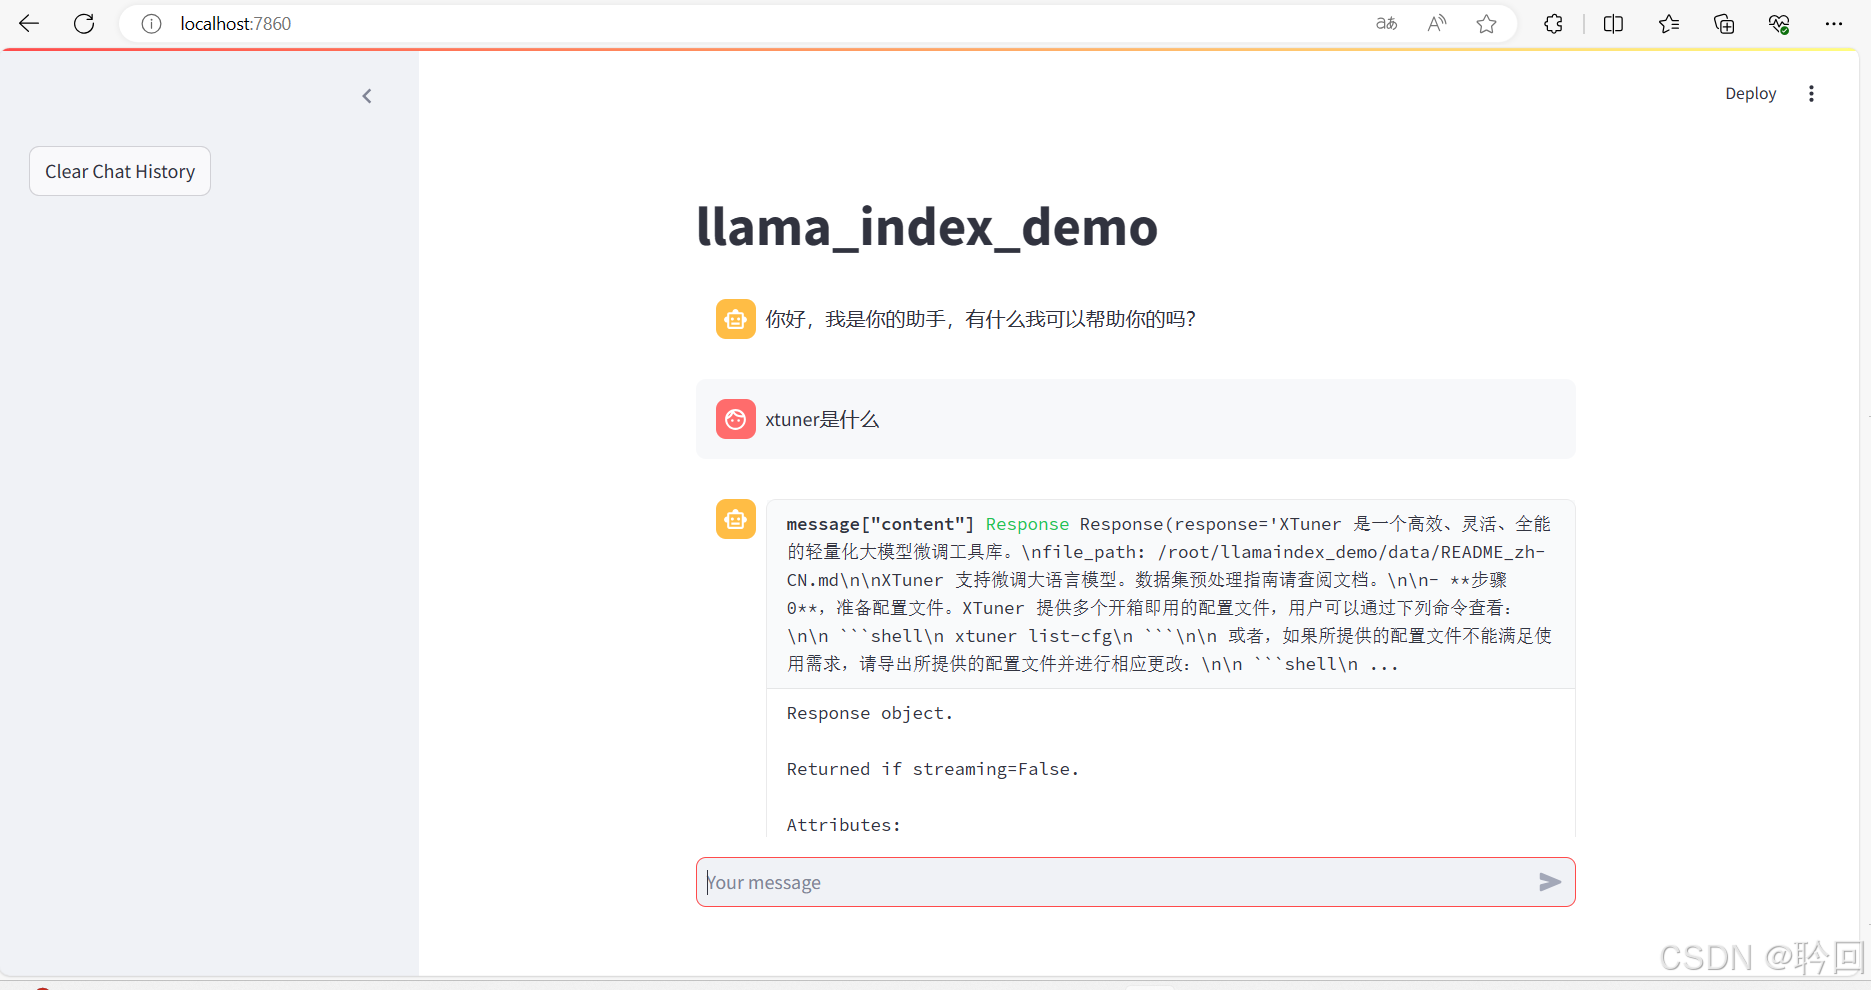Screen dimensions: 1871x990
Task: Open the Collections icon in browser toolbar
Action: click(x=1668, y=23)
